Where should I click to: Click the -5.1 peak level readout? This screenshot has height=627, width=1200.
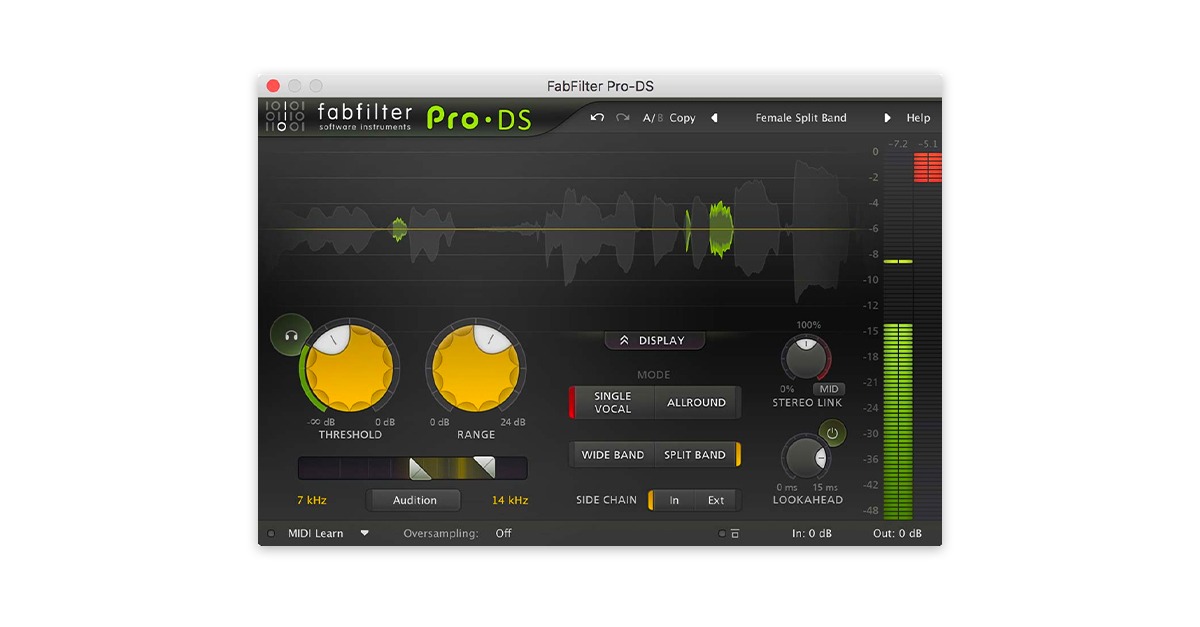coord(927,144)
